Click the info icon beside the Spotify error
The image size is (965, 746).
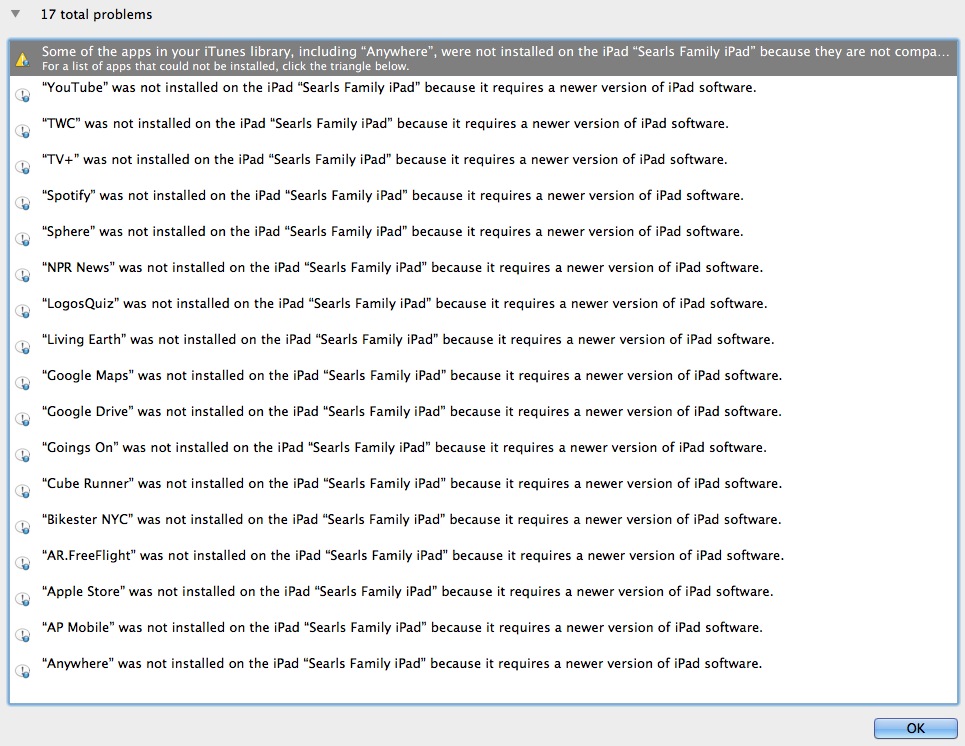click(x=22, y=203)
